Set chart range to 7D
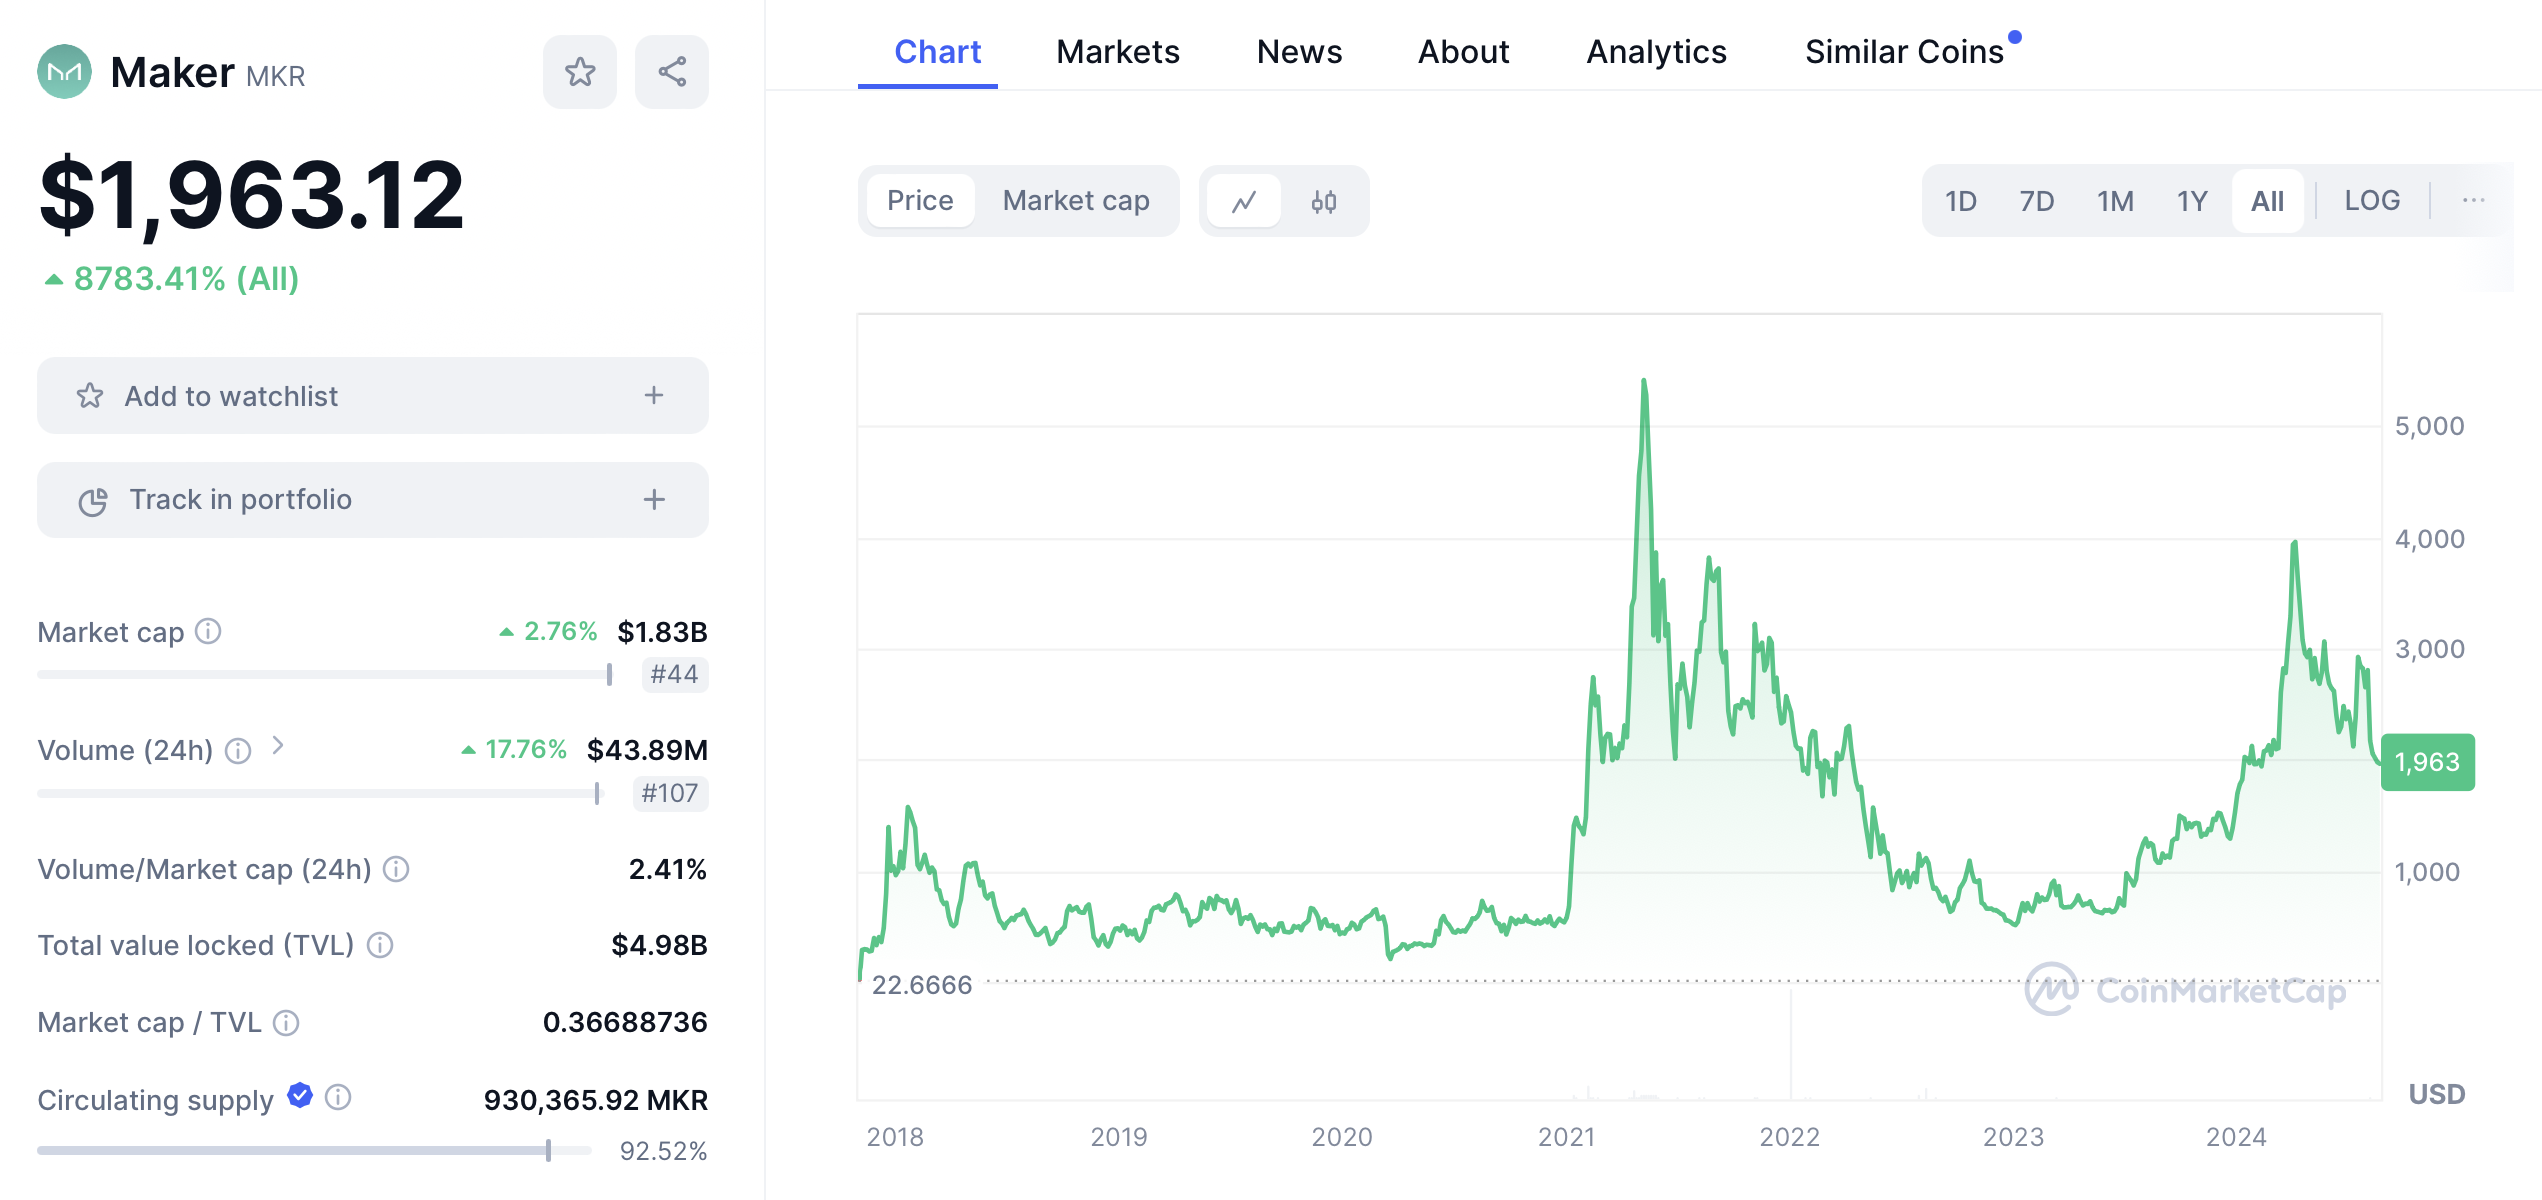2542x1200 pixels. [x=2037, y=201]
